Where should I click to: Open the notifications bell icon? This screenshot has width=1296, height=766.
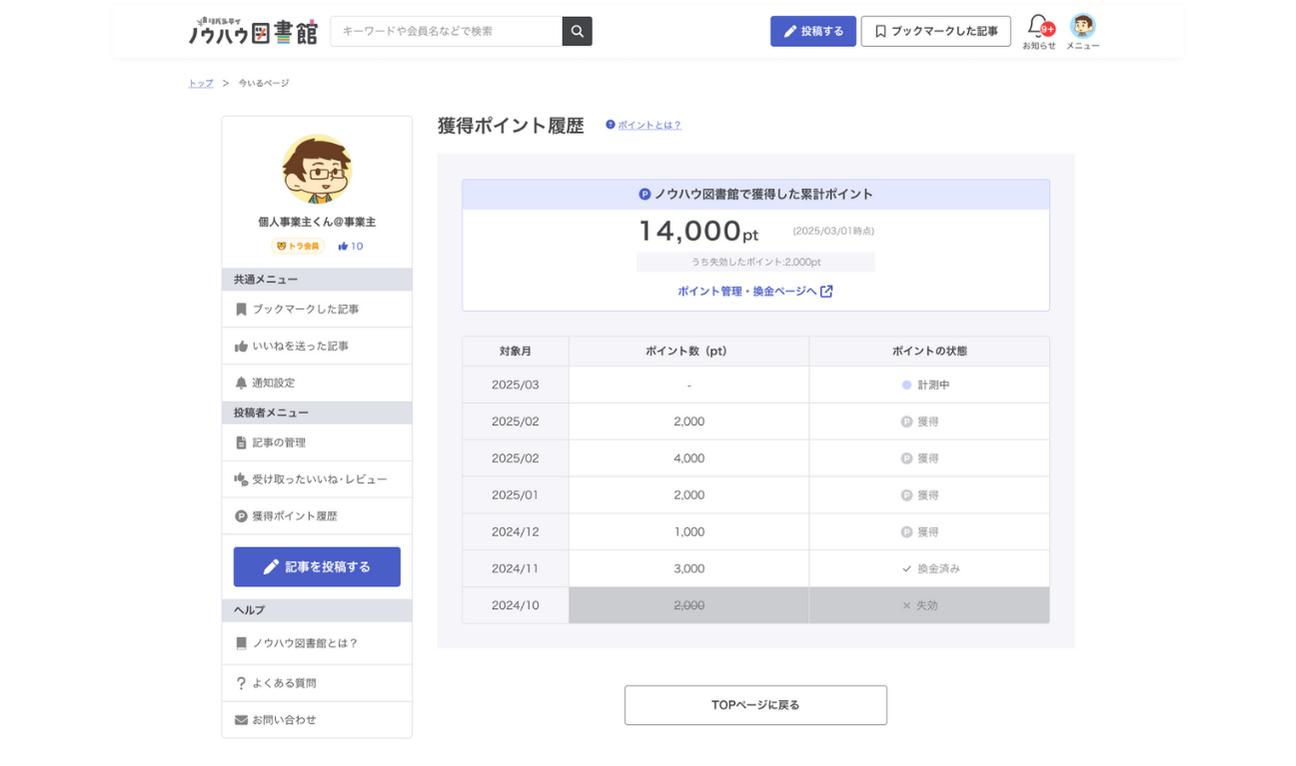(1038, 25)
